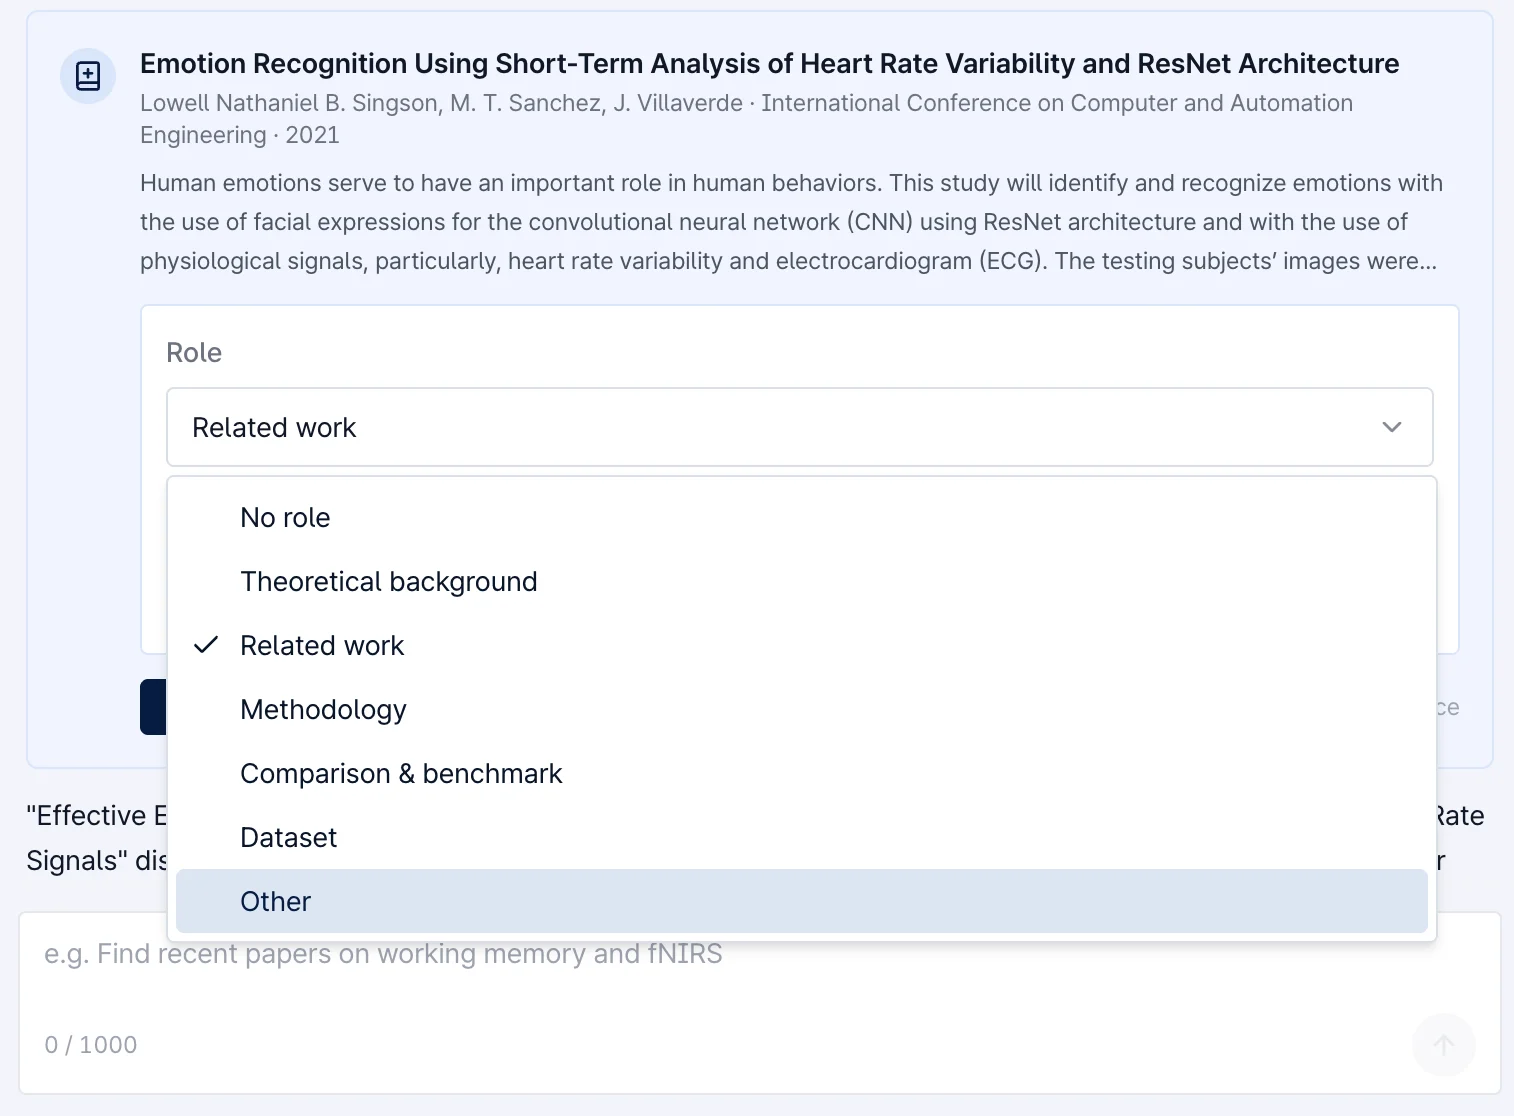Click the checkmark icon next to Related work
The width and height of the screenshot is (1514, 1116).
pyautogui.click(x=206, y=645)
